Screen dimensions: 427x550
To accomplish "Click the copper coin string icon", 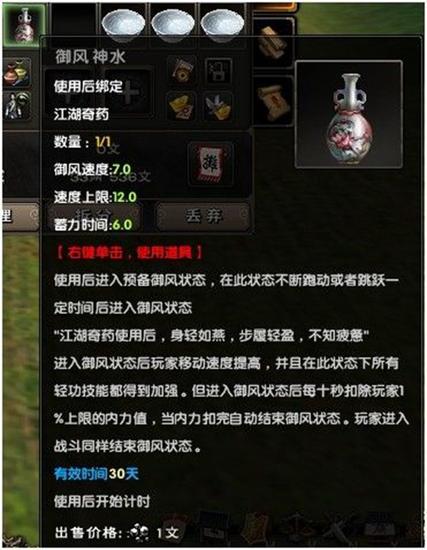I will pyautogui.click(x=183, y=71).
